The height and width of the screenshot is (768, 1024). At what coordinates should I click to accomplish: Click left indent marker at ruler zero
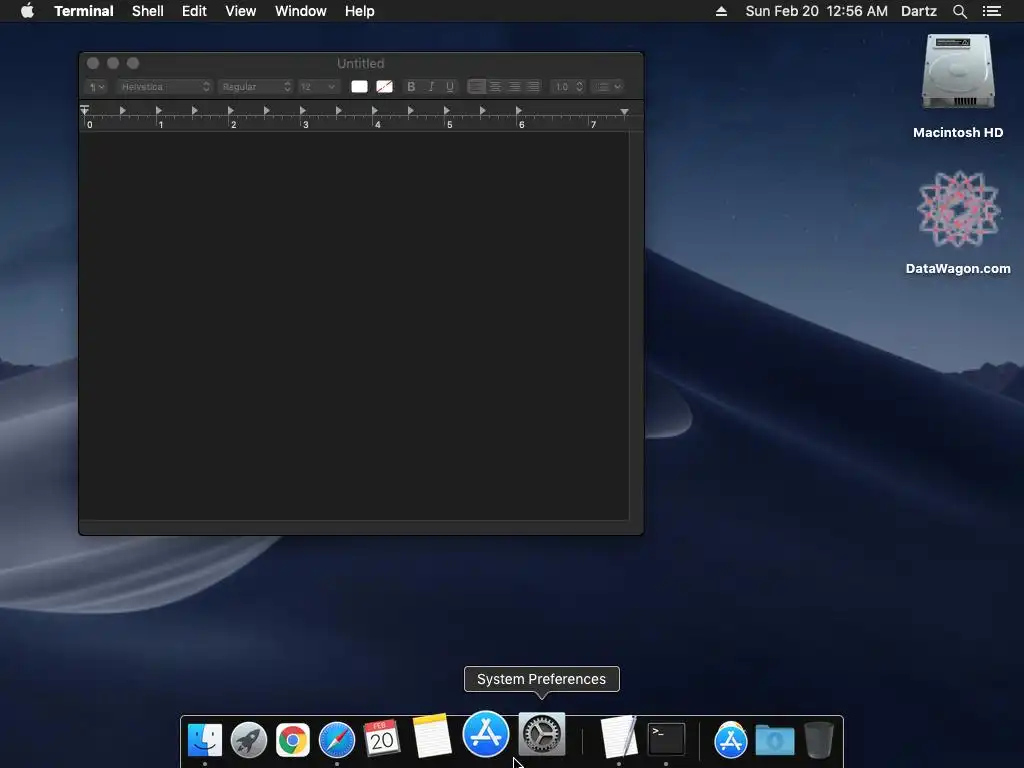coord(84,110)
